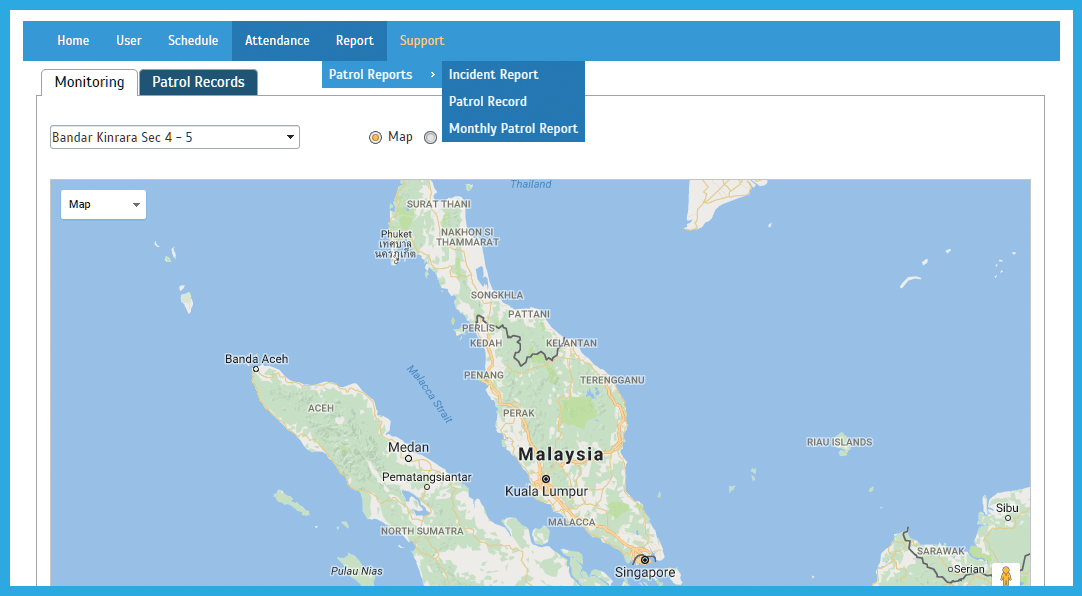The image size is (1082, 596).
Task: Click the KEDAH label
Action: pyautogui.click(x=486, y=343)
